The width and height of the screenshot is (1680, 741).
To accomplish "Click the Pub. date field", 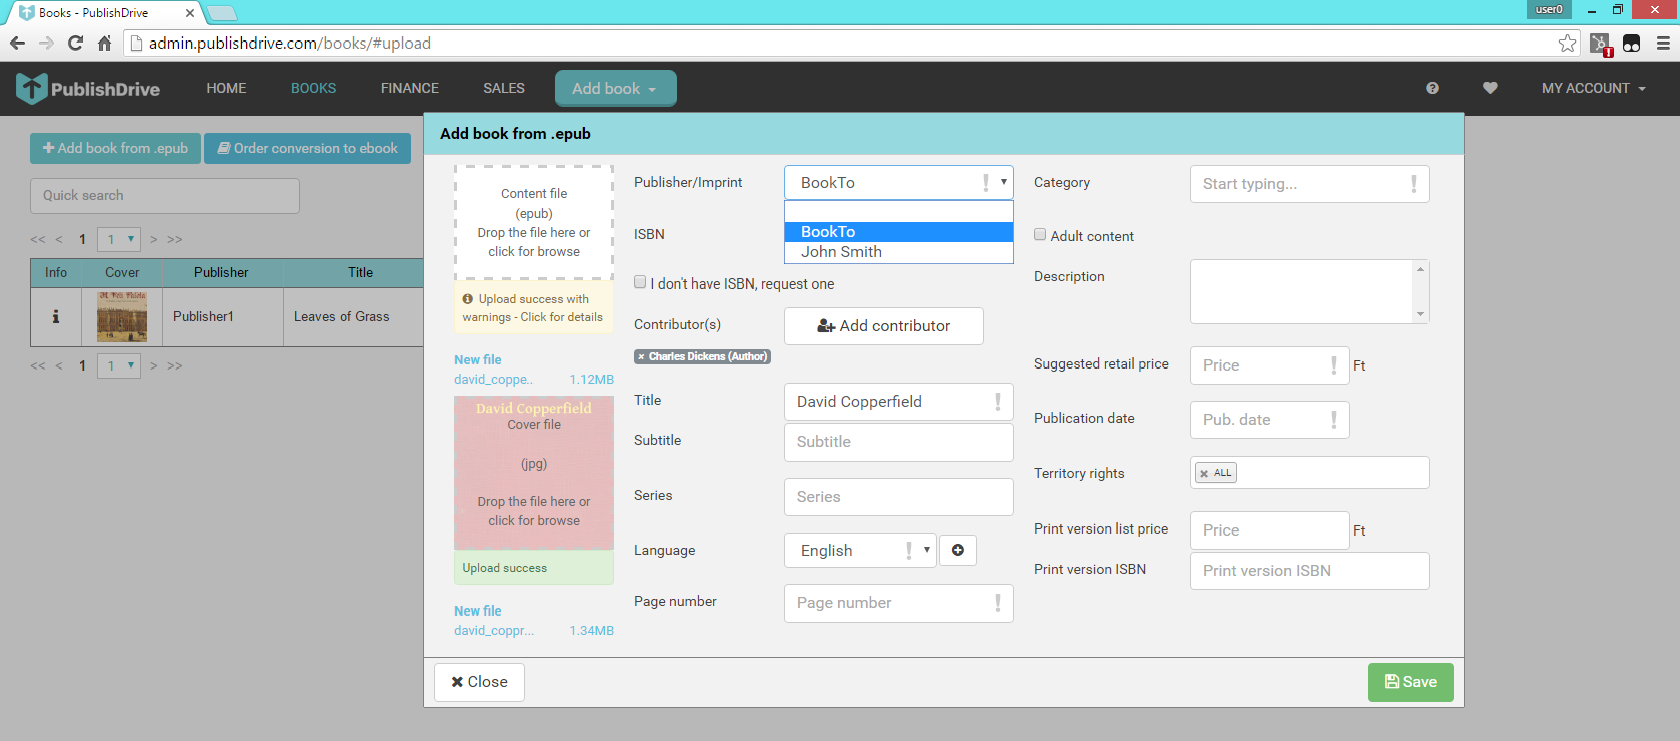I will (x=1270, y=420).
